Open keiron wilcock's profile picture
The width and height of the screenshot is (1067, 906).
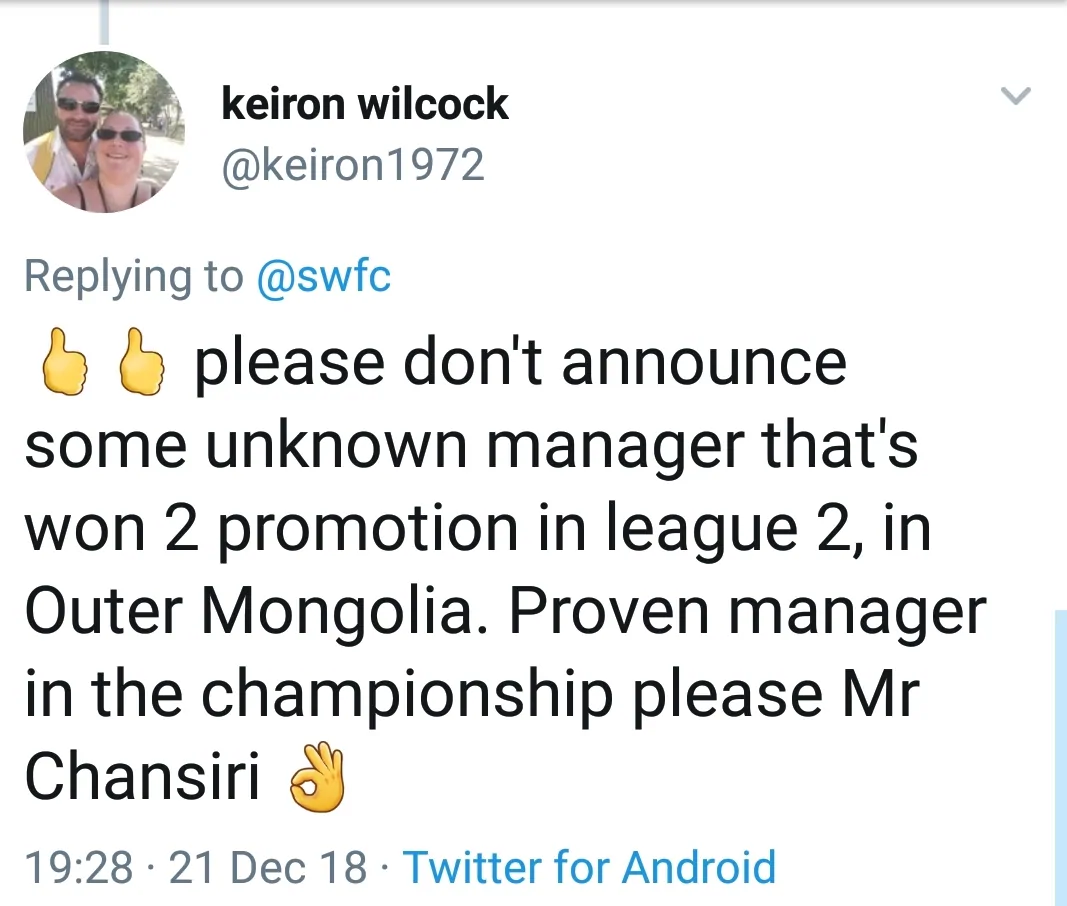(x=104, y=132)
